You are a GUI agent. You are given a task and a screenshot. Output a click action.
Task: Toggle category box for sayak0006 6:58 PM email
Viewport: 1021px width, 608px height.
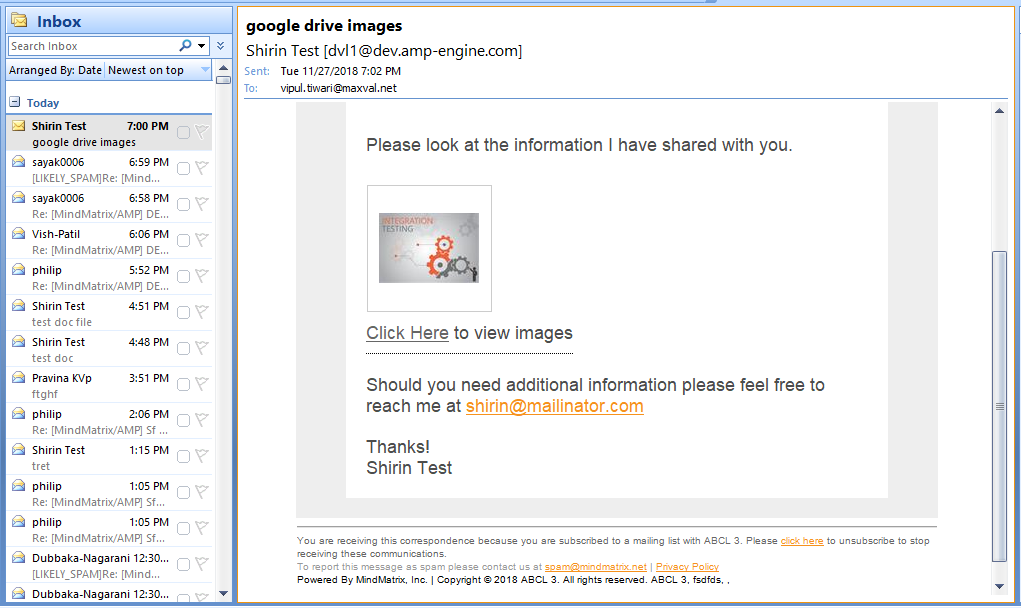point(183,204)
